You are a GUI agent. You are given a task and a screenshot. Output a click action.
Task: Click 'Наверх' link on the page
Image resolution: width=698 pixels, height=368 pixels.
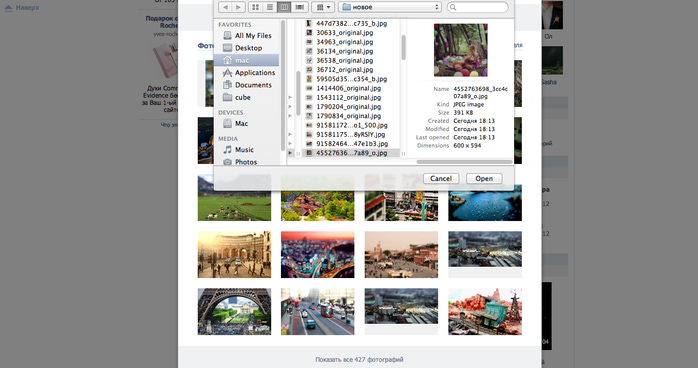click(x=28, y=8)
